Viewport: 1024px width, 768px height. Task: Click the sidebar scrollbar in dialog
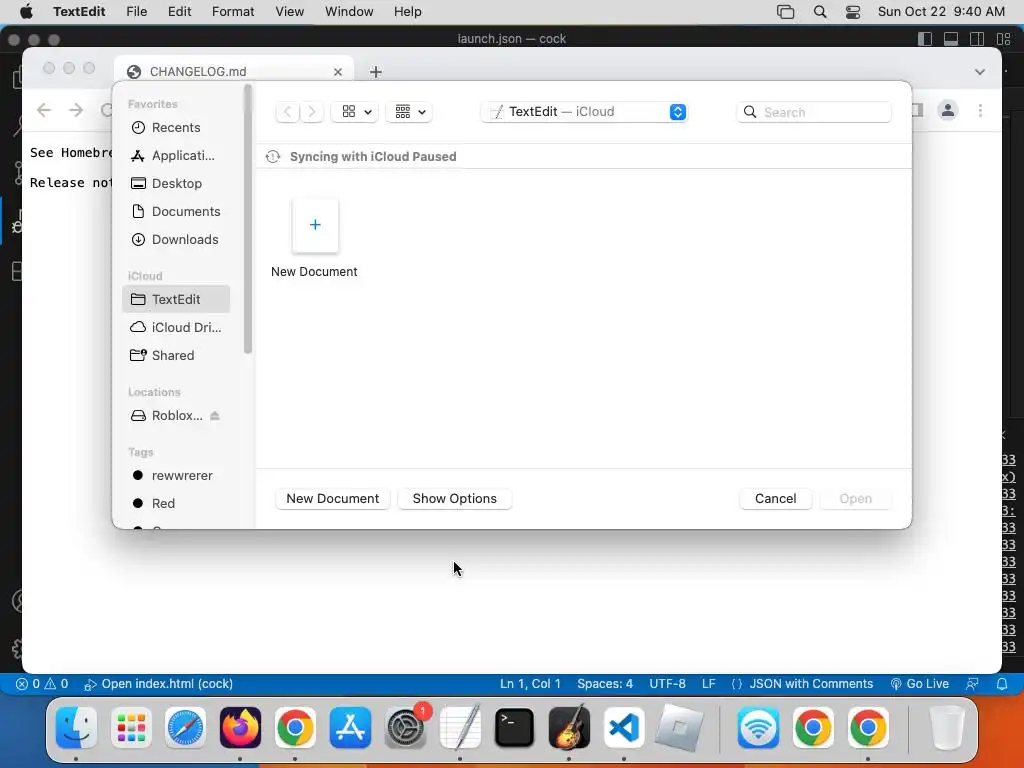point(248,219)
